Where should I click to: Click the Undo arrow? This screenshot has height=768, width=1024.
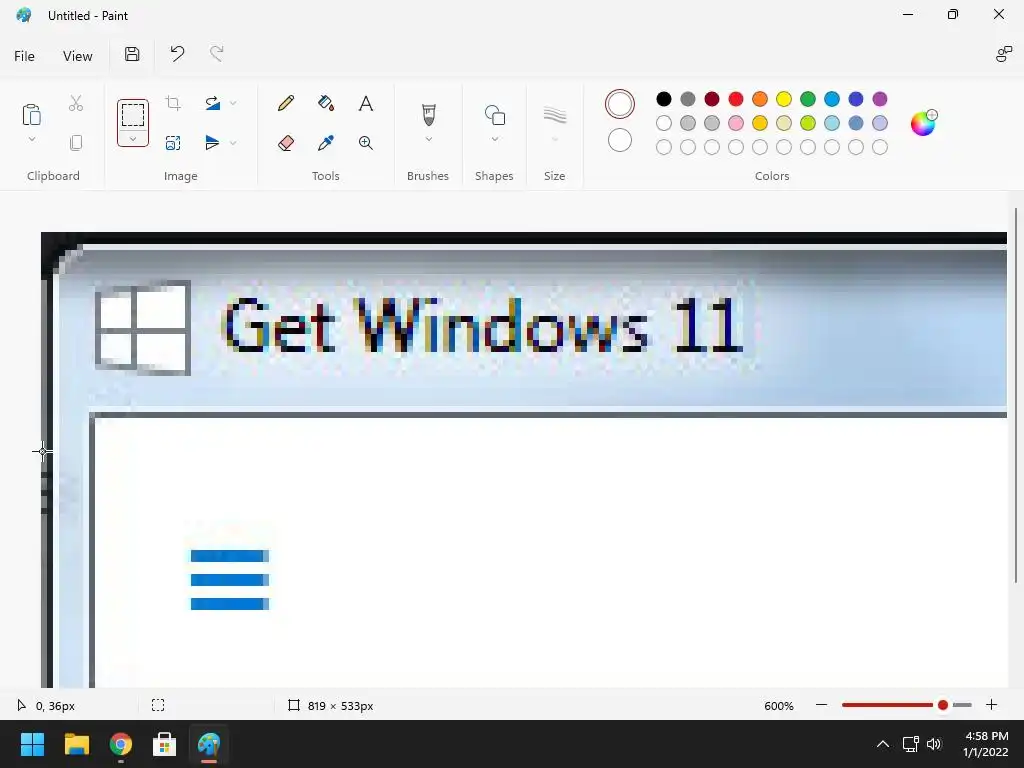(x=177, y=54)
